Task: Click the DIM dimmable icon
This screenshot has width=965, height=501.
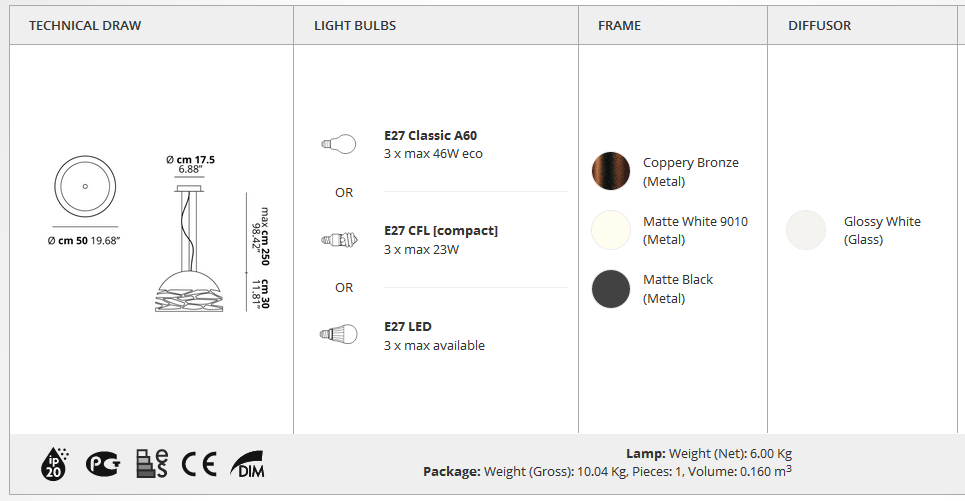Action: (x=247, y=464)
